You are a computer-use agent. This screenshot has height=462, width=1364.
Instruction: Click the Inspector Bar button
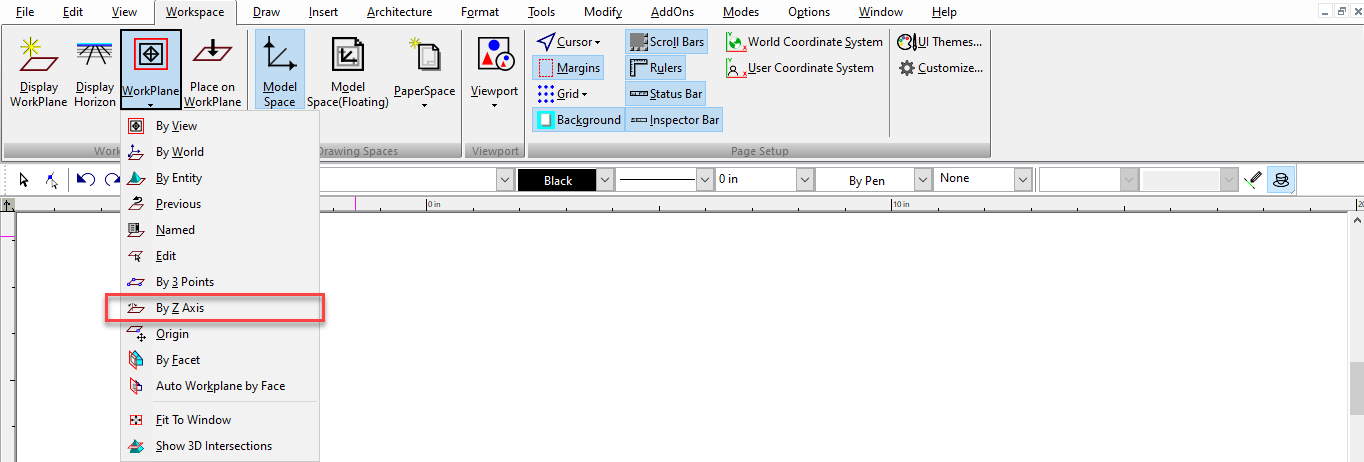[x=674, y=120]
